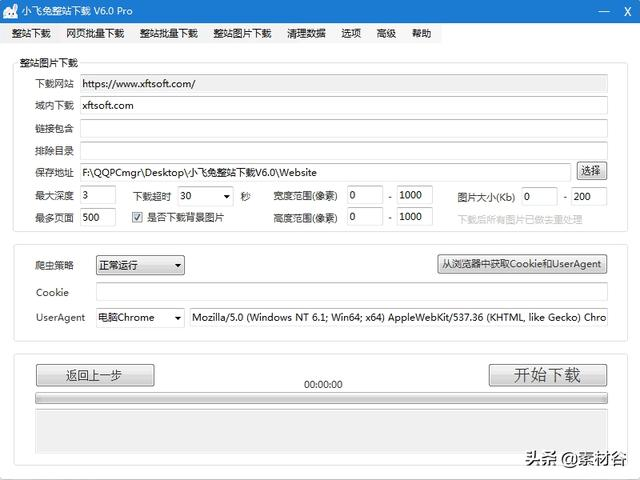The image size is (640, 480).
Task: Click the 下载后所有图片已做去重处理 note
Action: tap(520, 220)
